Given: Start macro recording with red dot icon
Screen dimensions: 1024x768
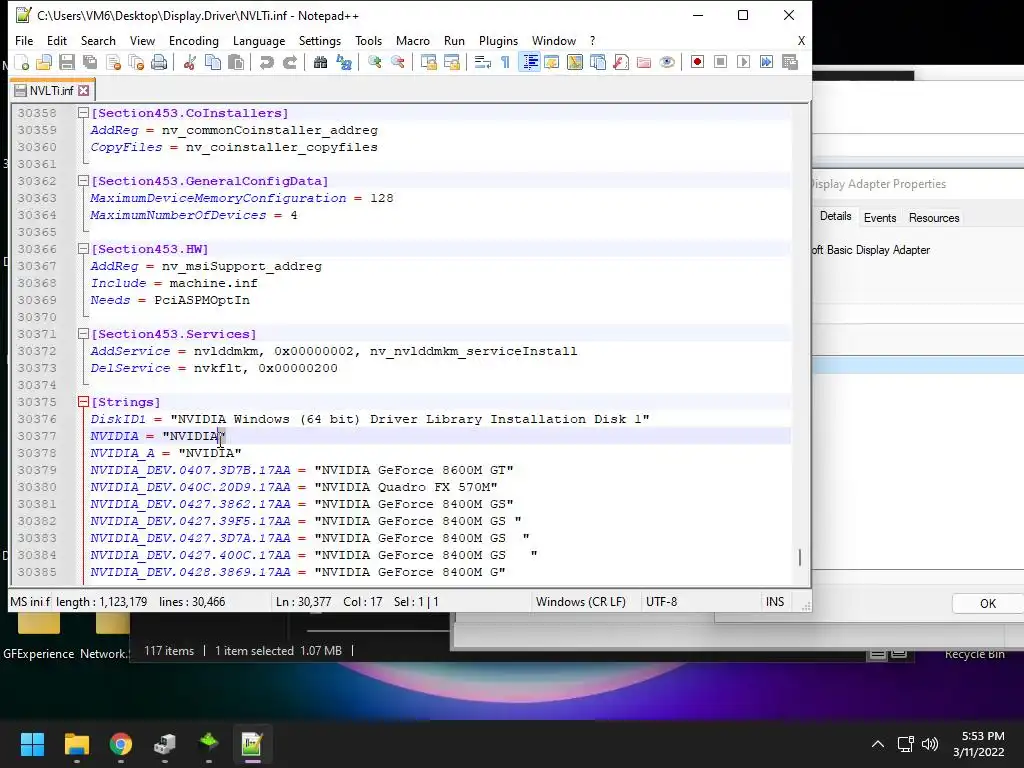Looking at the screenshot, I should click(697, 62).
